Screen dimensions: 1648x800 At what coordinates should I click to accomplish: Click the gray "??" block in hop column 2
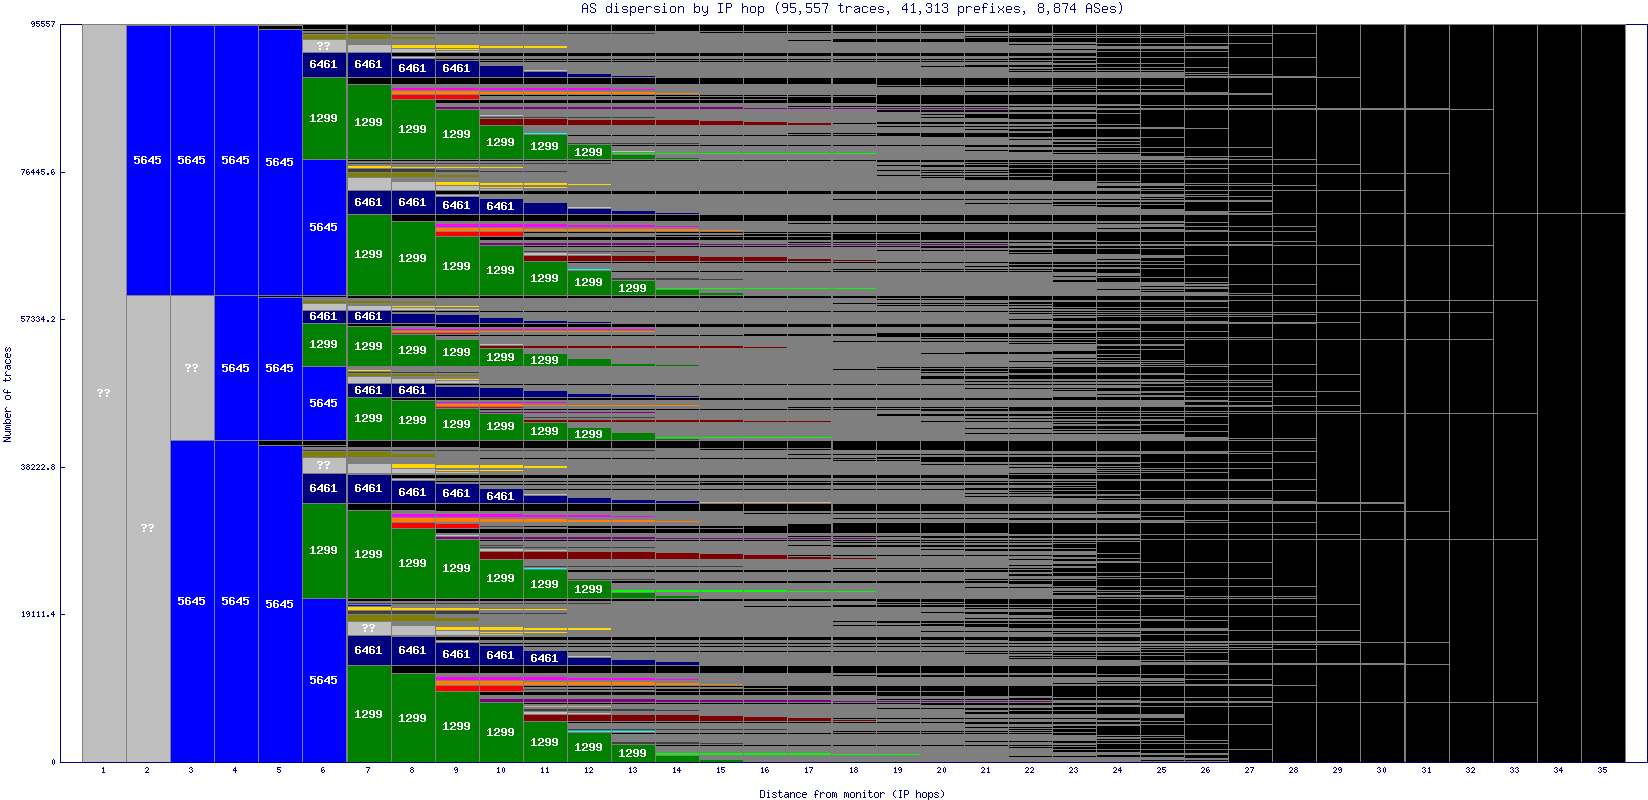(x=148, y=528)
